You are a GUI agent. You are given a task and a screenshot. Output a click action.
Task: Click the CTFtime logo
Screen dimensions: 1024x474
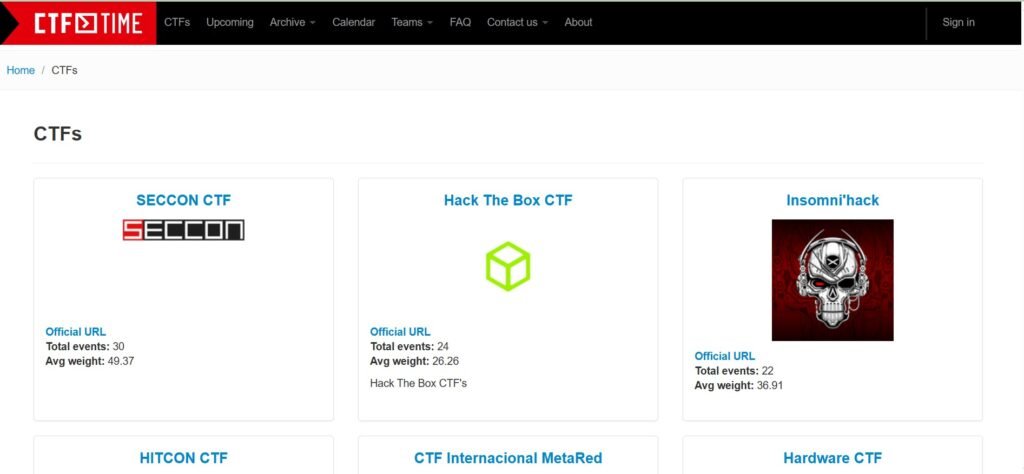click(x=88, y=23)
